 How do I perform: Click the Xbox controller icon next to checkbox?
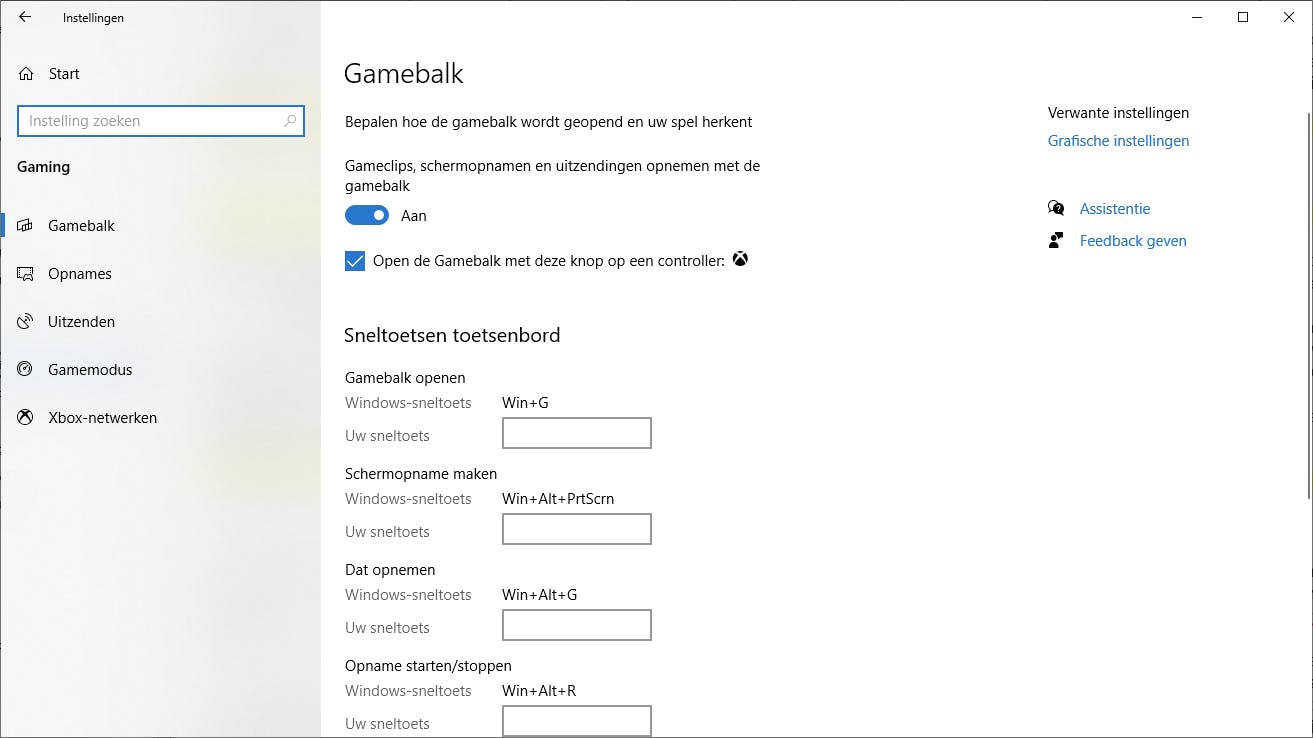point(740,259)
